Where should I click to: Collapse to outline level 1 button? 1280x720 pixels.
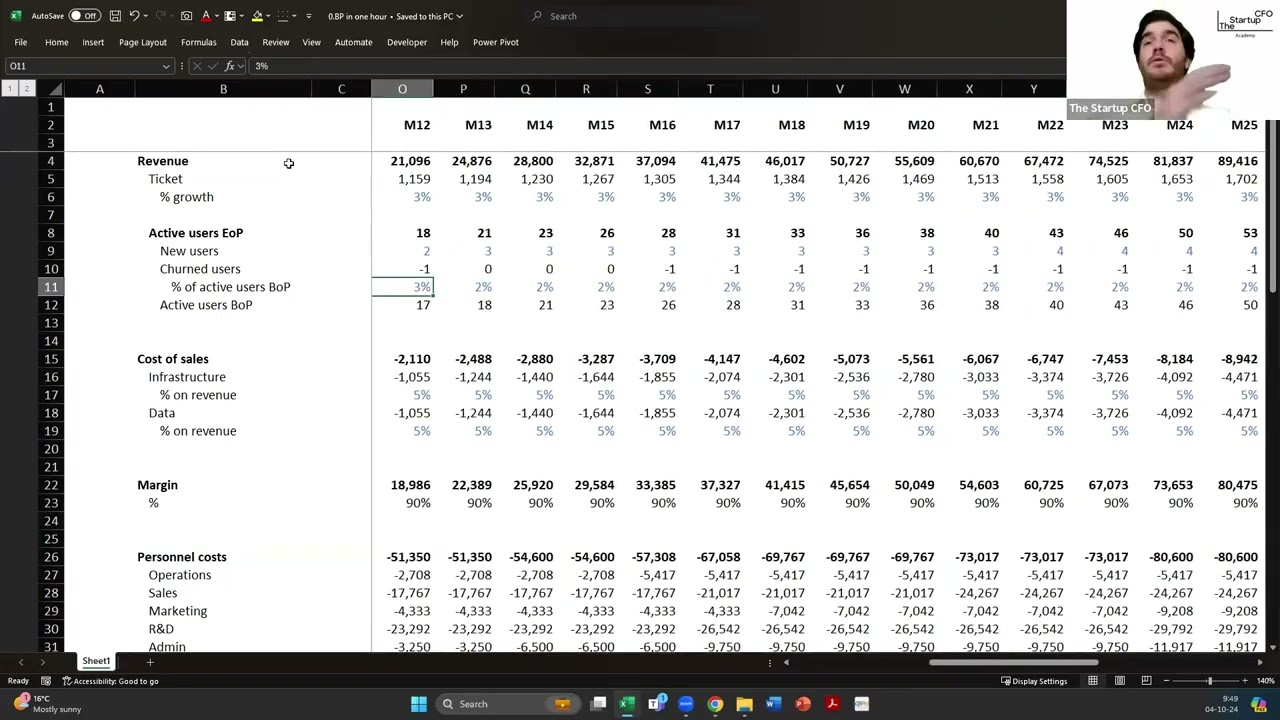pyautogui.click(x=10, y=89)
